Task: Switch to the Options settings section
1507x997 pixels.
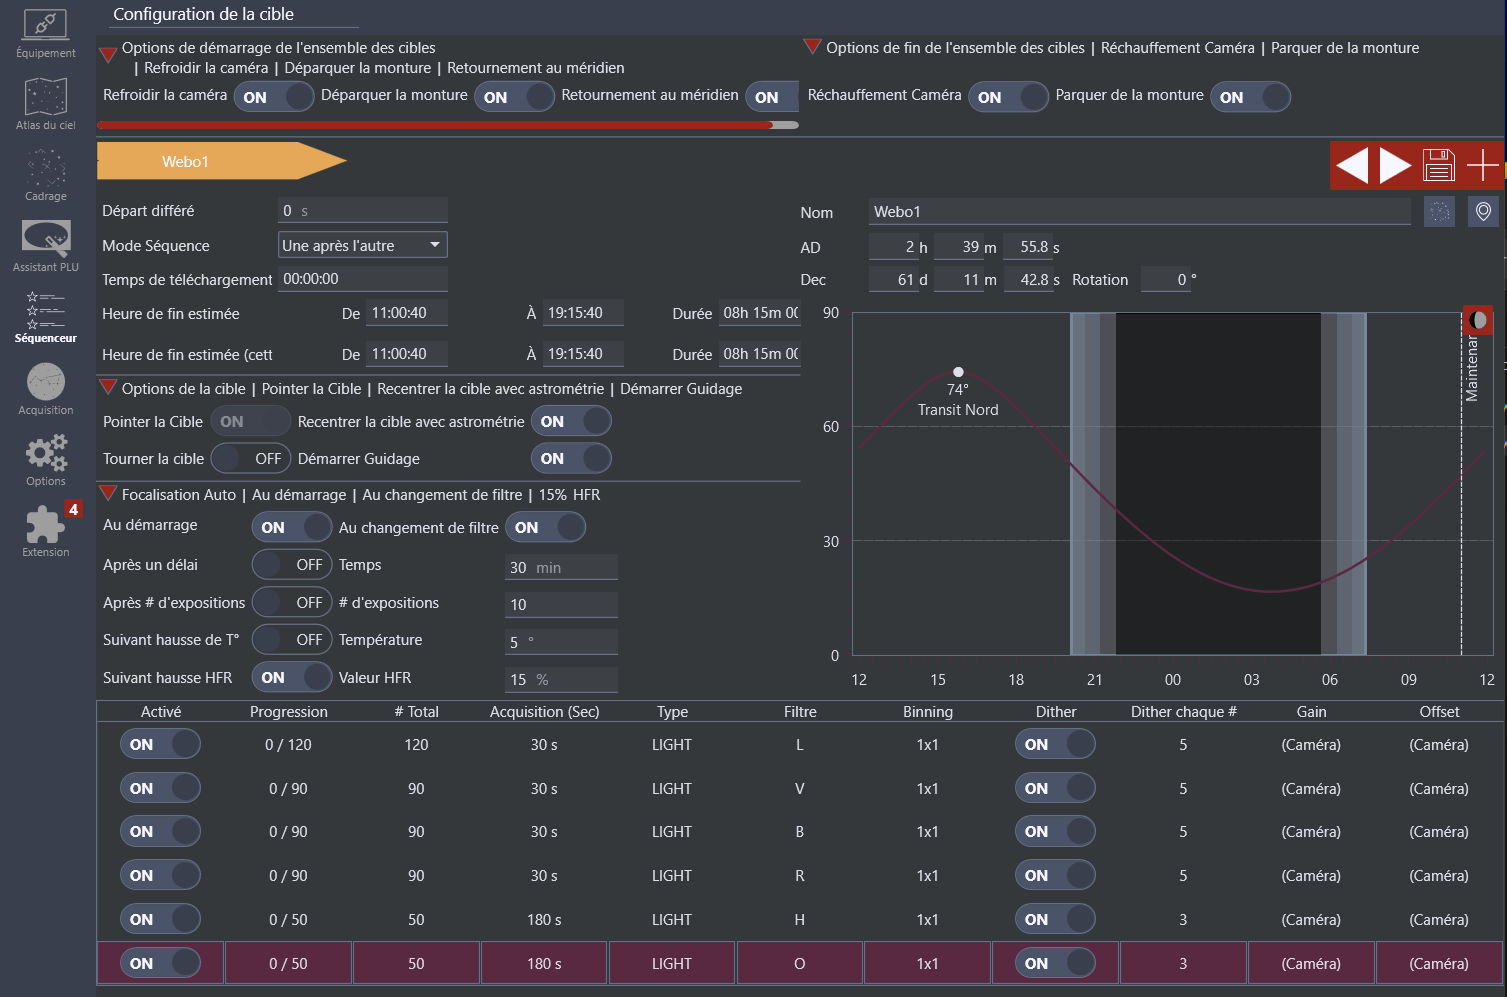Action: pos(46,461)
